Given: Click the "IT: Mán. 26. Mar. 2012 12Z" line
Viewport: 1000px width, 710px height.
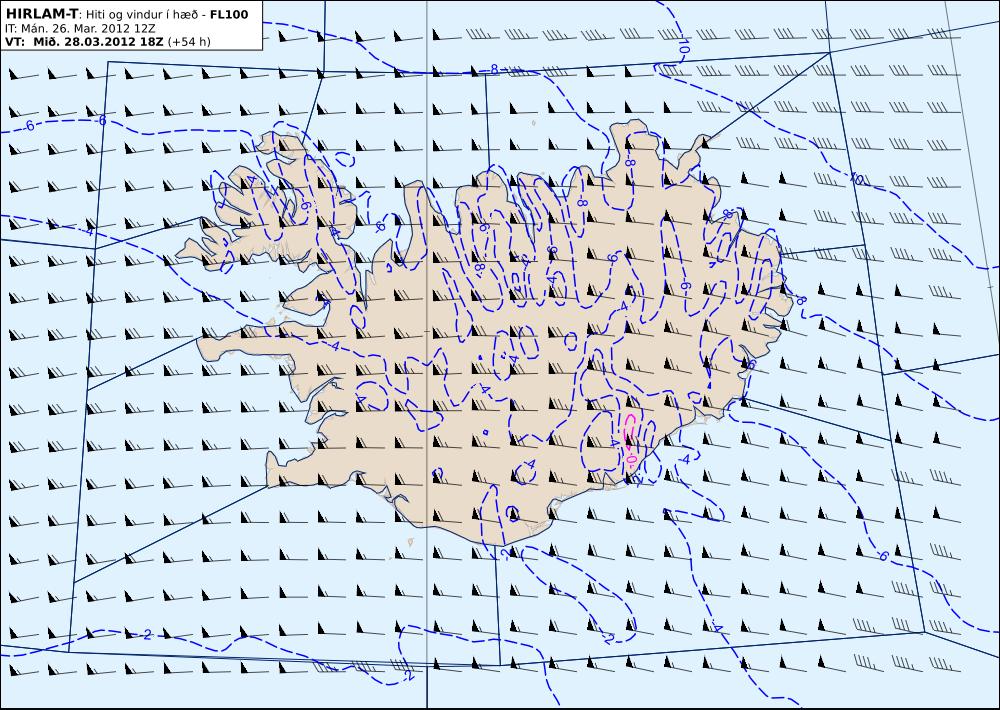Looking at the screenshot, I should (x=80, y=29).
